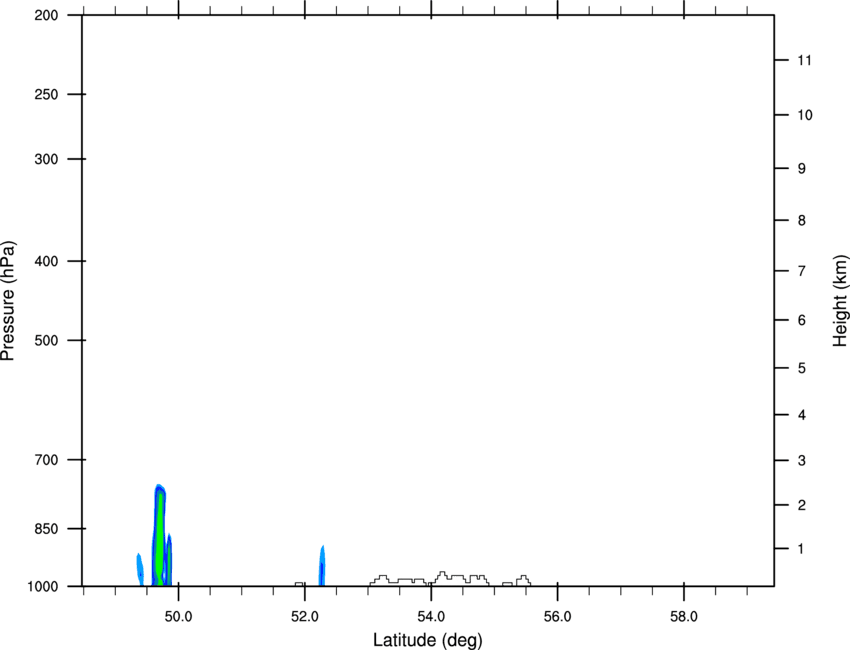Click pressure tick label 850
This screenshot has height=650, width=850.
coord(46,529)
